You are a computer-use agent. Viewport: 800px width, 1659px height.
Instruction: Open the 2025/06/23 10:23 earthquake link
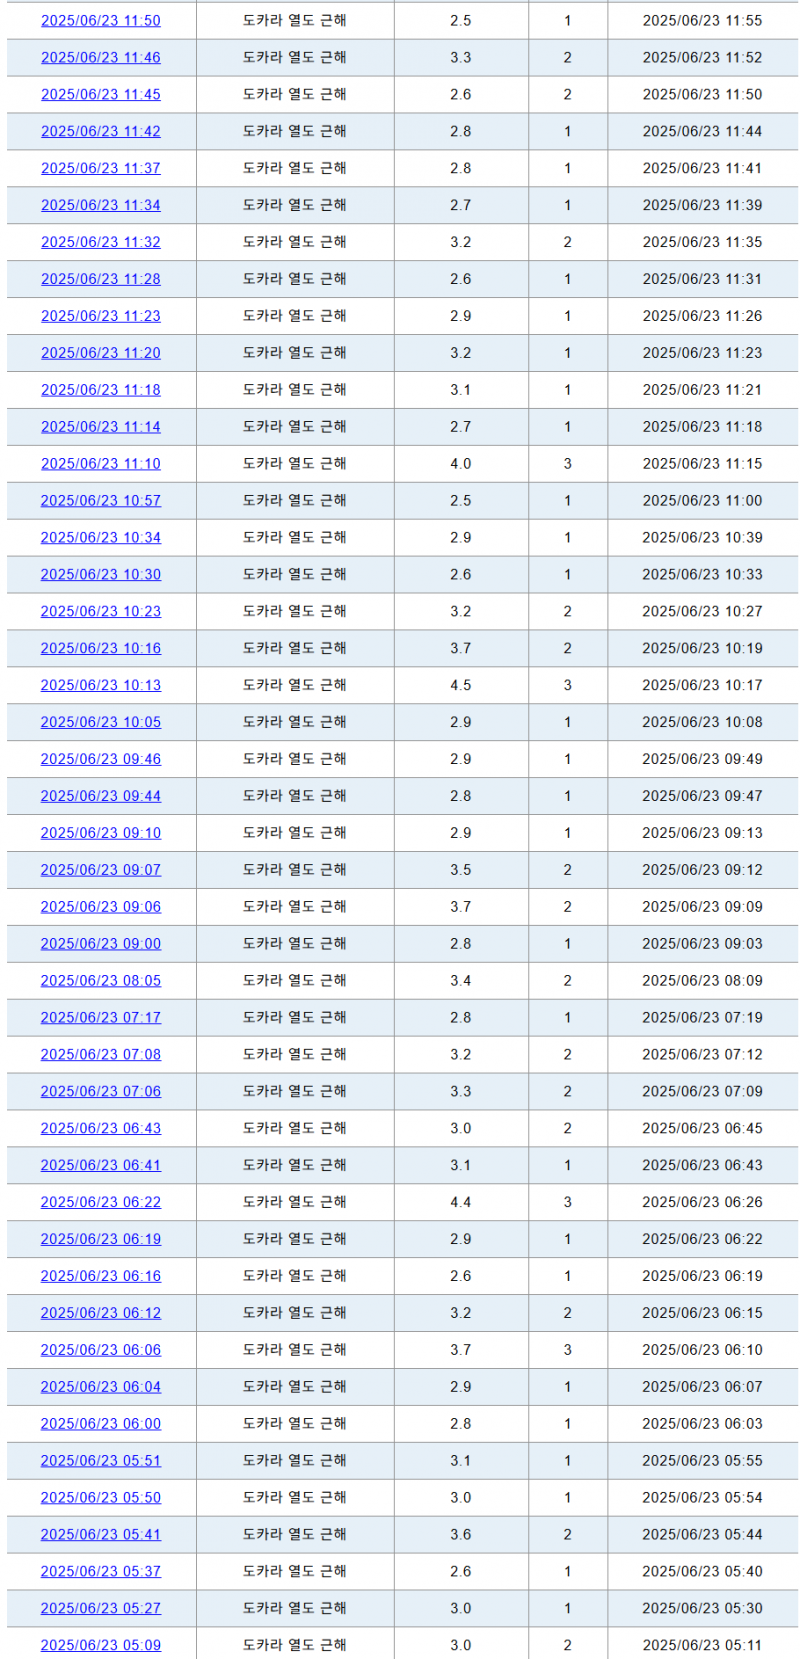point(101,612)
